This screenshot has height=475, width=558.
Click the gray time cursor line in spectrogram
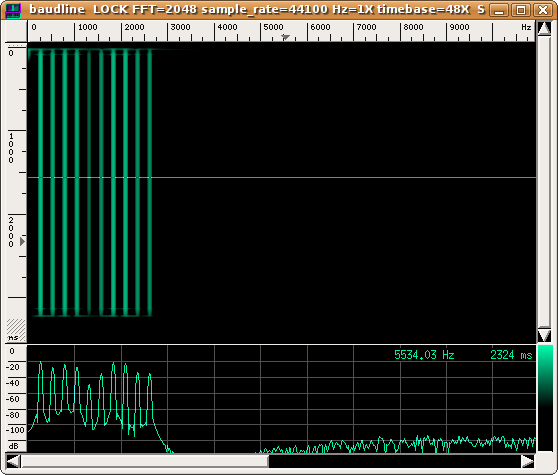[281, 177]
